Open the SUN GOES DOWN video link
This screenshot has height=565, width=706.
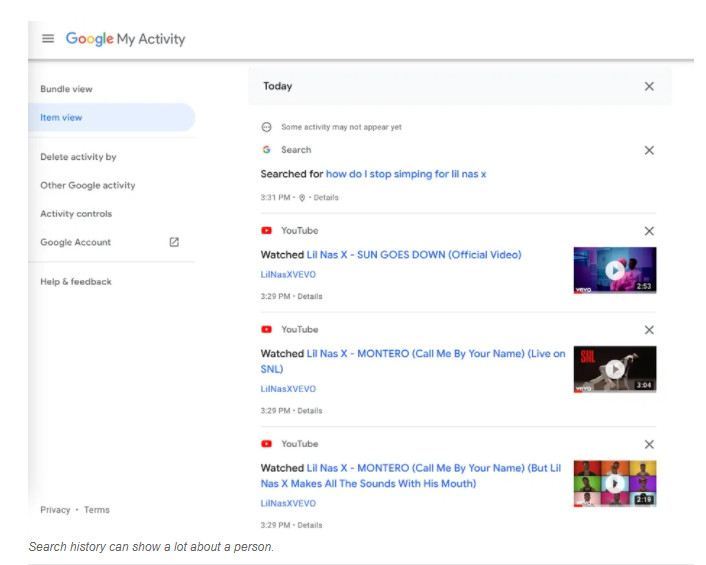(413, 255)
